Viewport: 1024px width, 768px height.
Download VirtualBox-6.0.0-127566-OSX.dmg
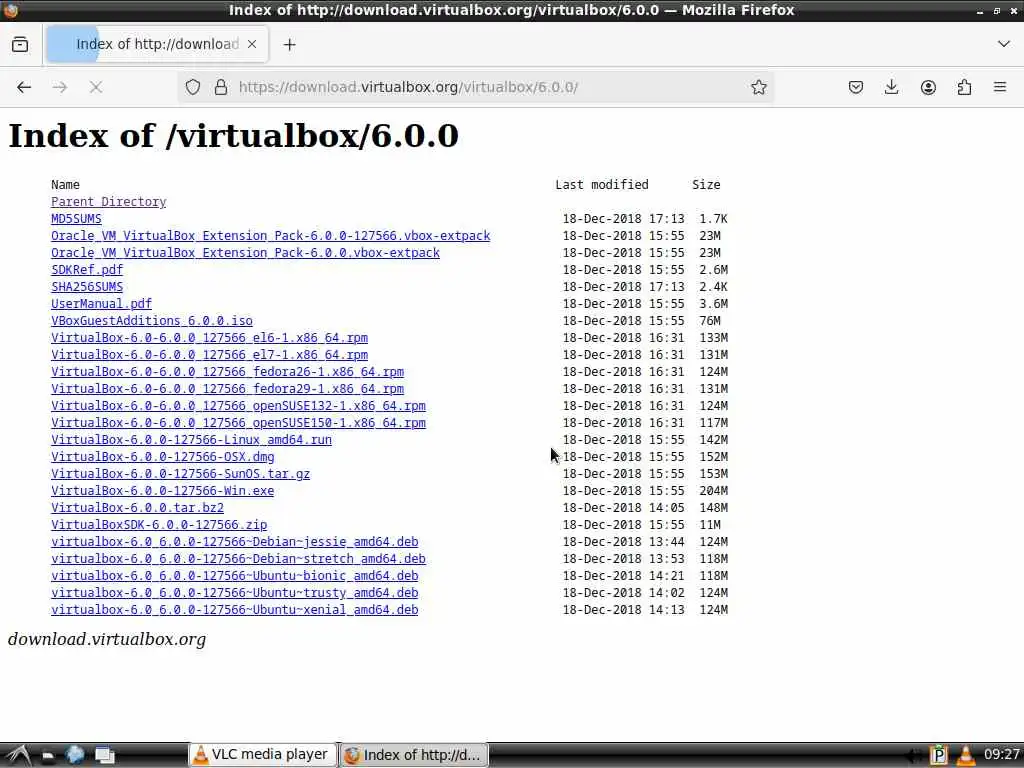click(x=163, y=456)
